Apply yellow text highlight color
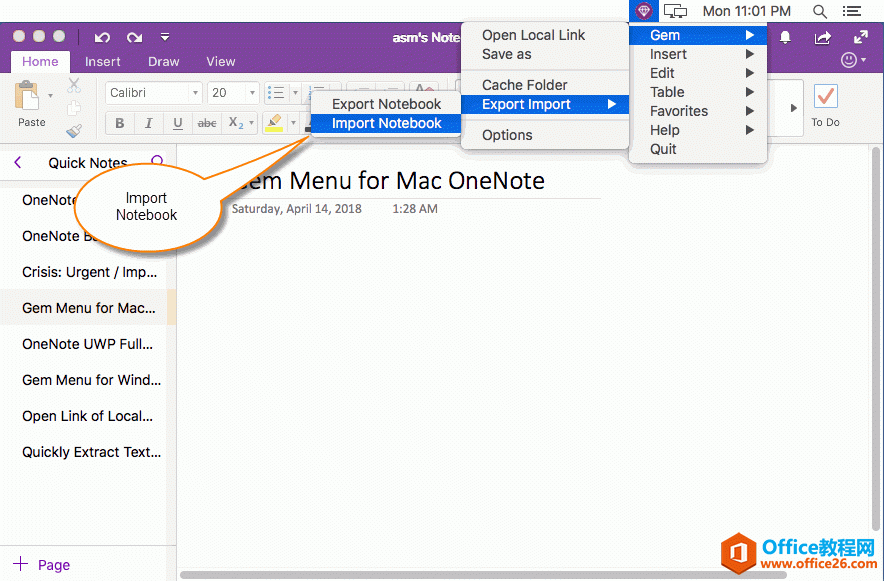The height and width of the screenshot is (581, 884). click(x=274, y=123)
